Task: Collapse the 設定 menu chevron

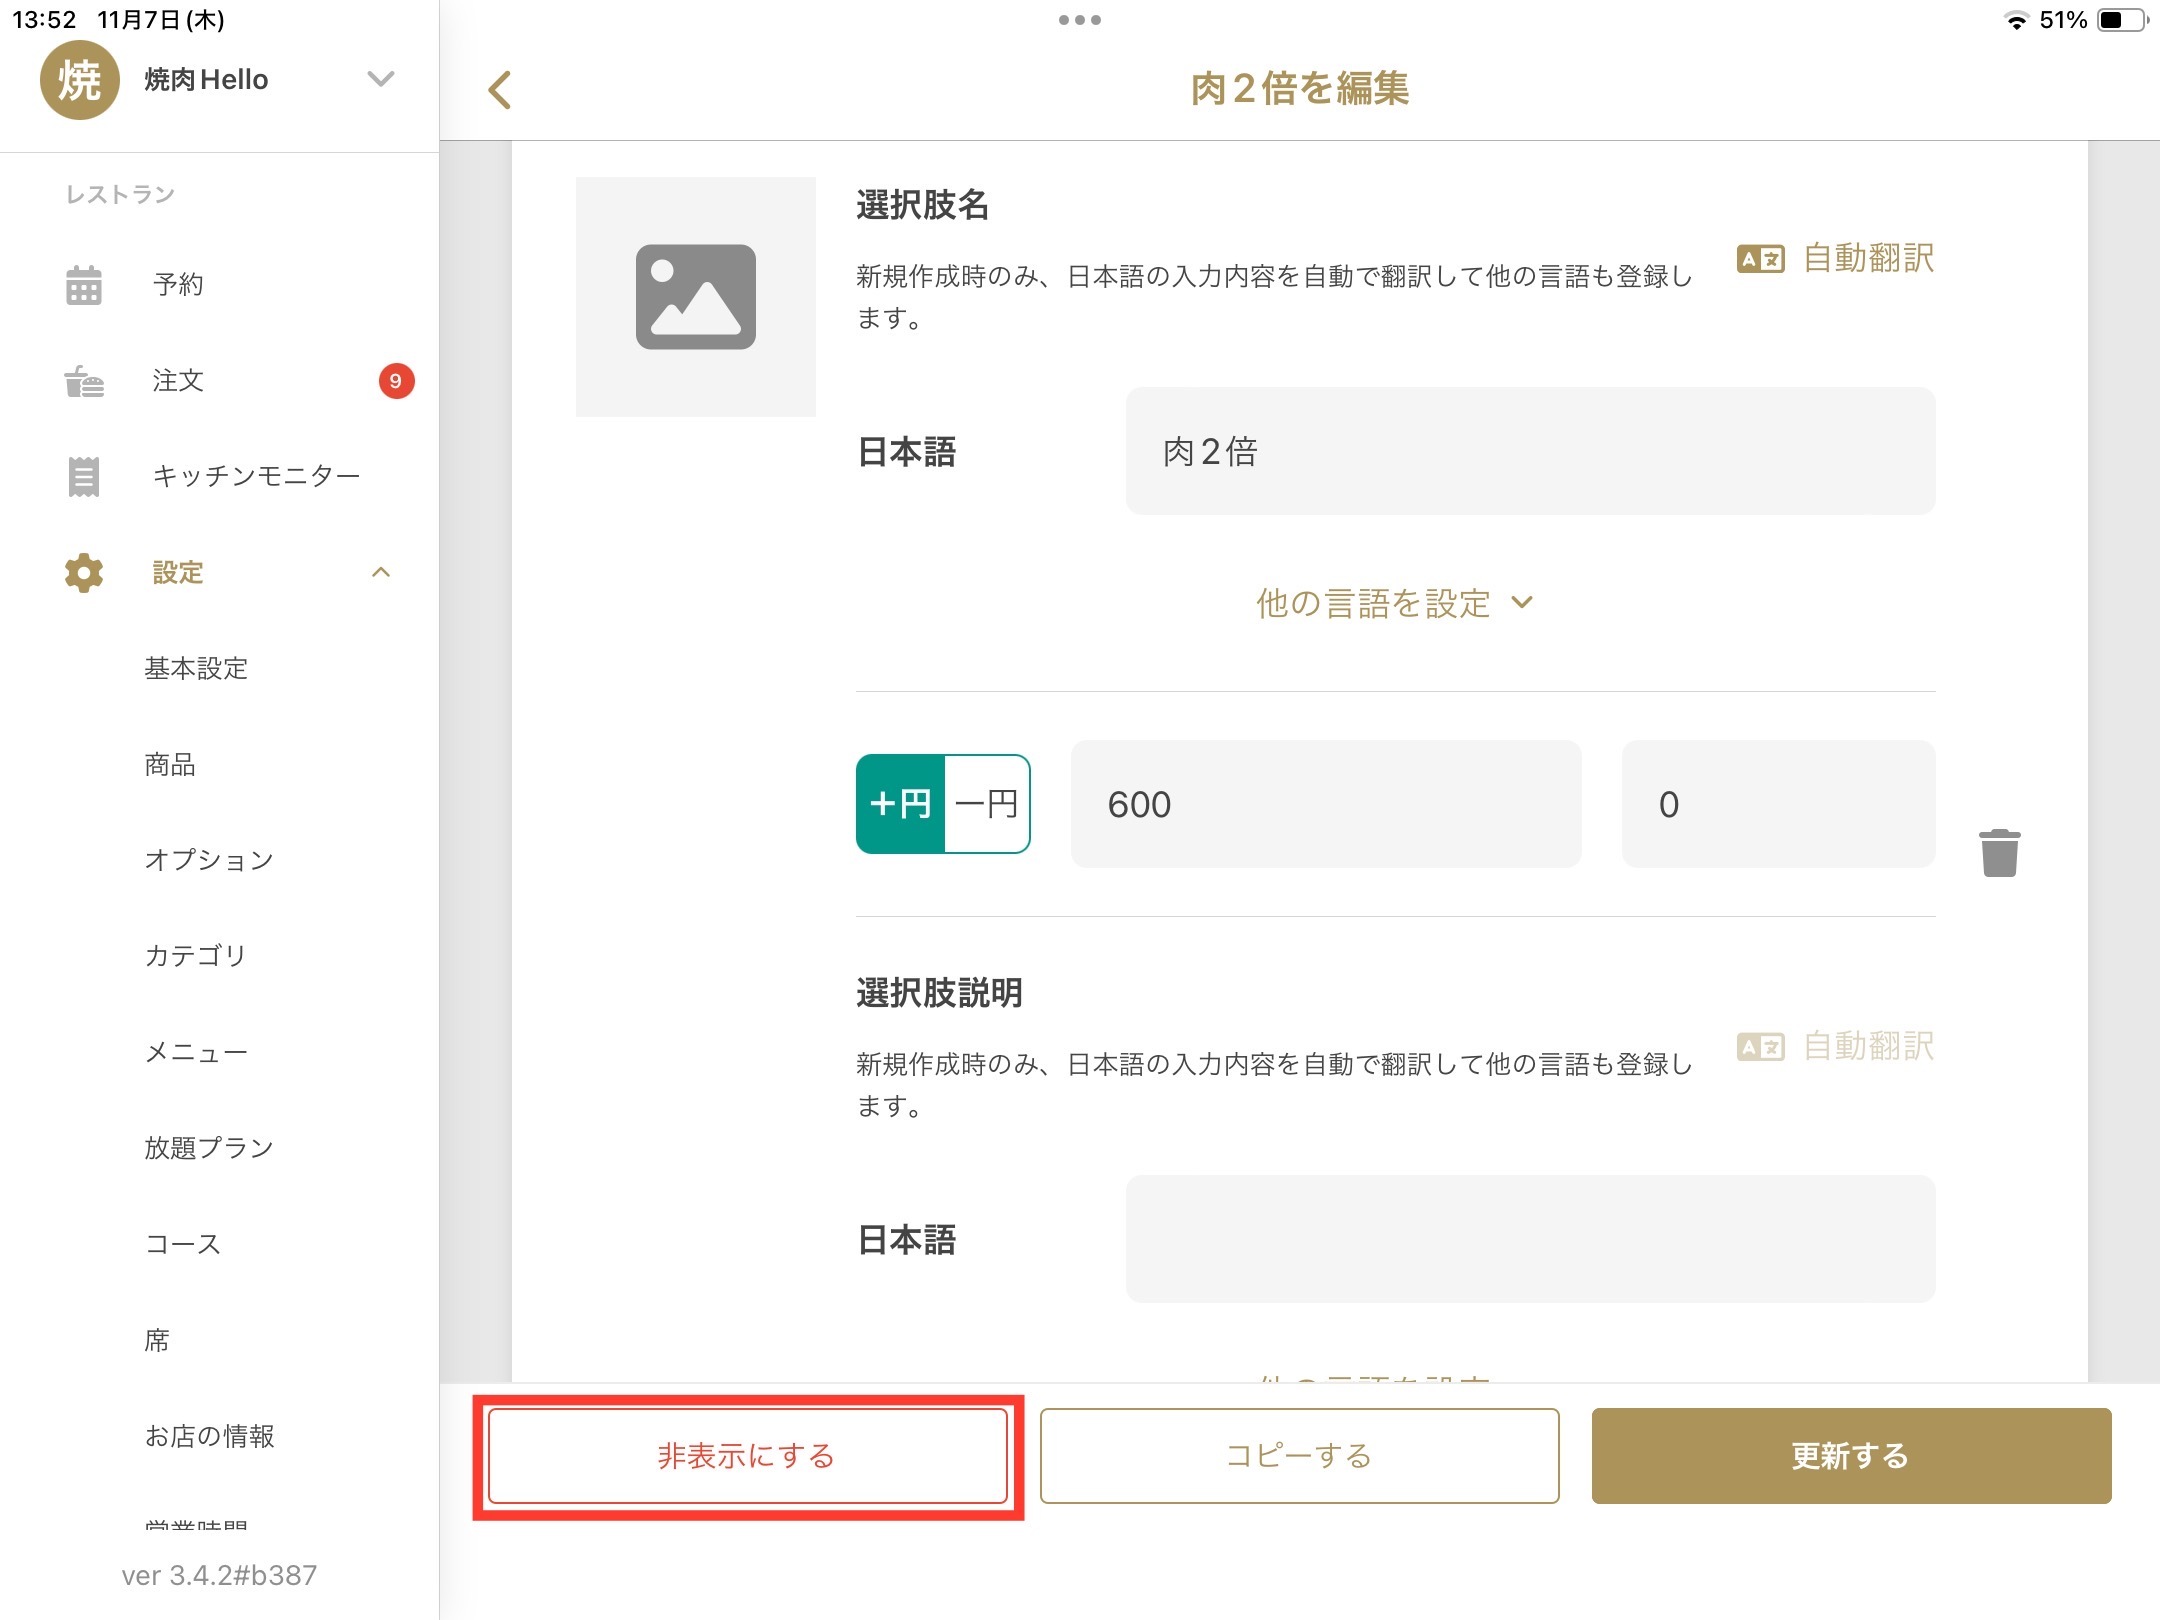Action: click(381, 572)
